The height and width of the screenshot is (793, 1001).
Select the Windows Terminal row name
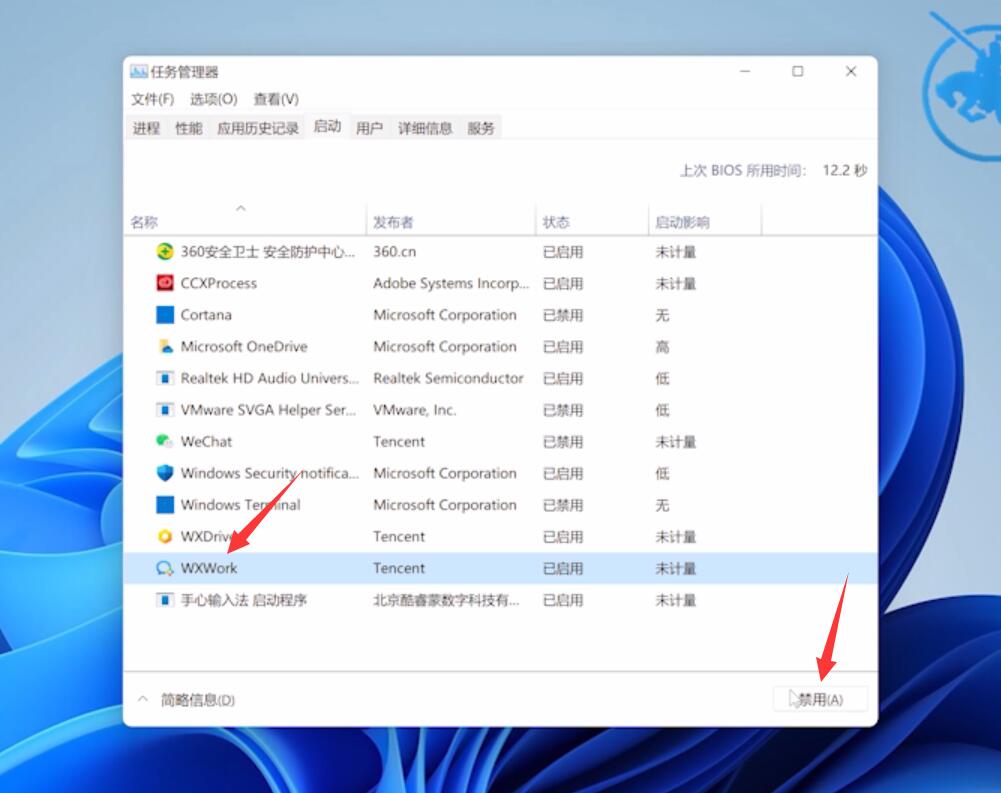(x=241, y=505)
